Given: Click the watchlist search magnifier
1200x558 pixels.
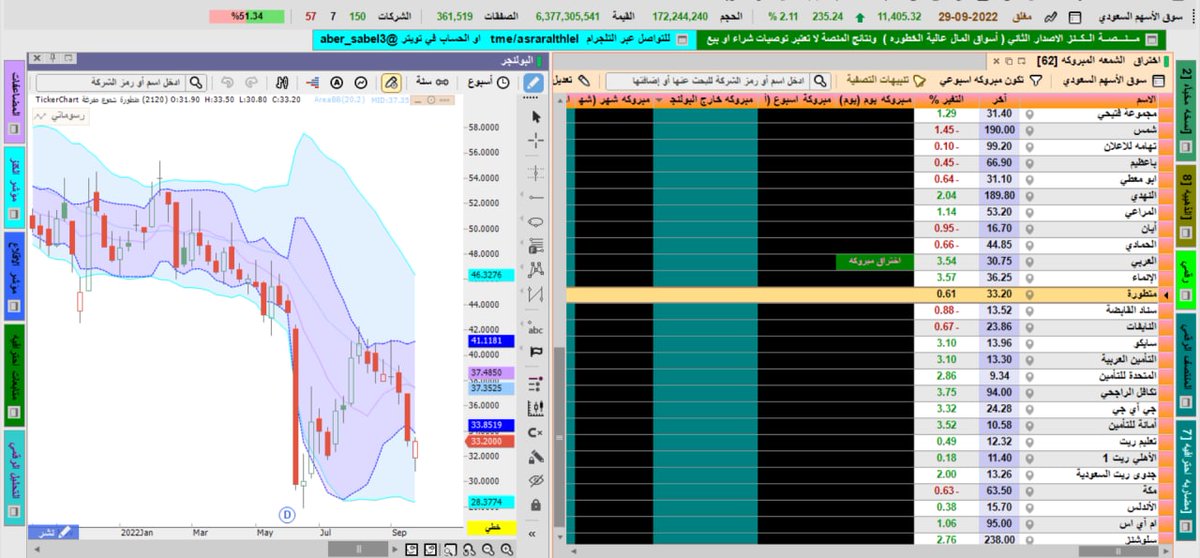Looking at the screenshot, I should point(819,80).
